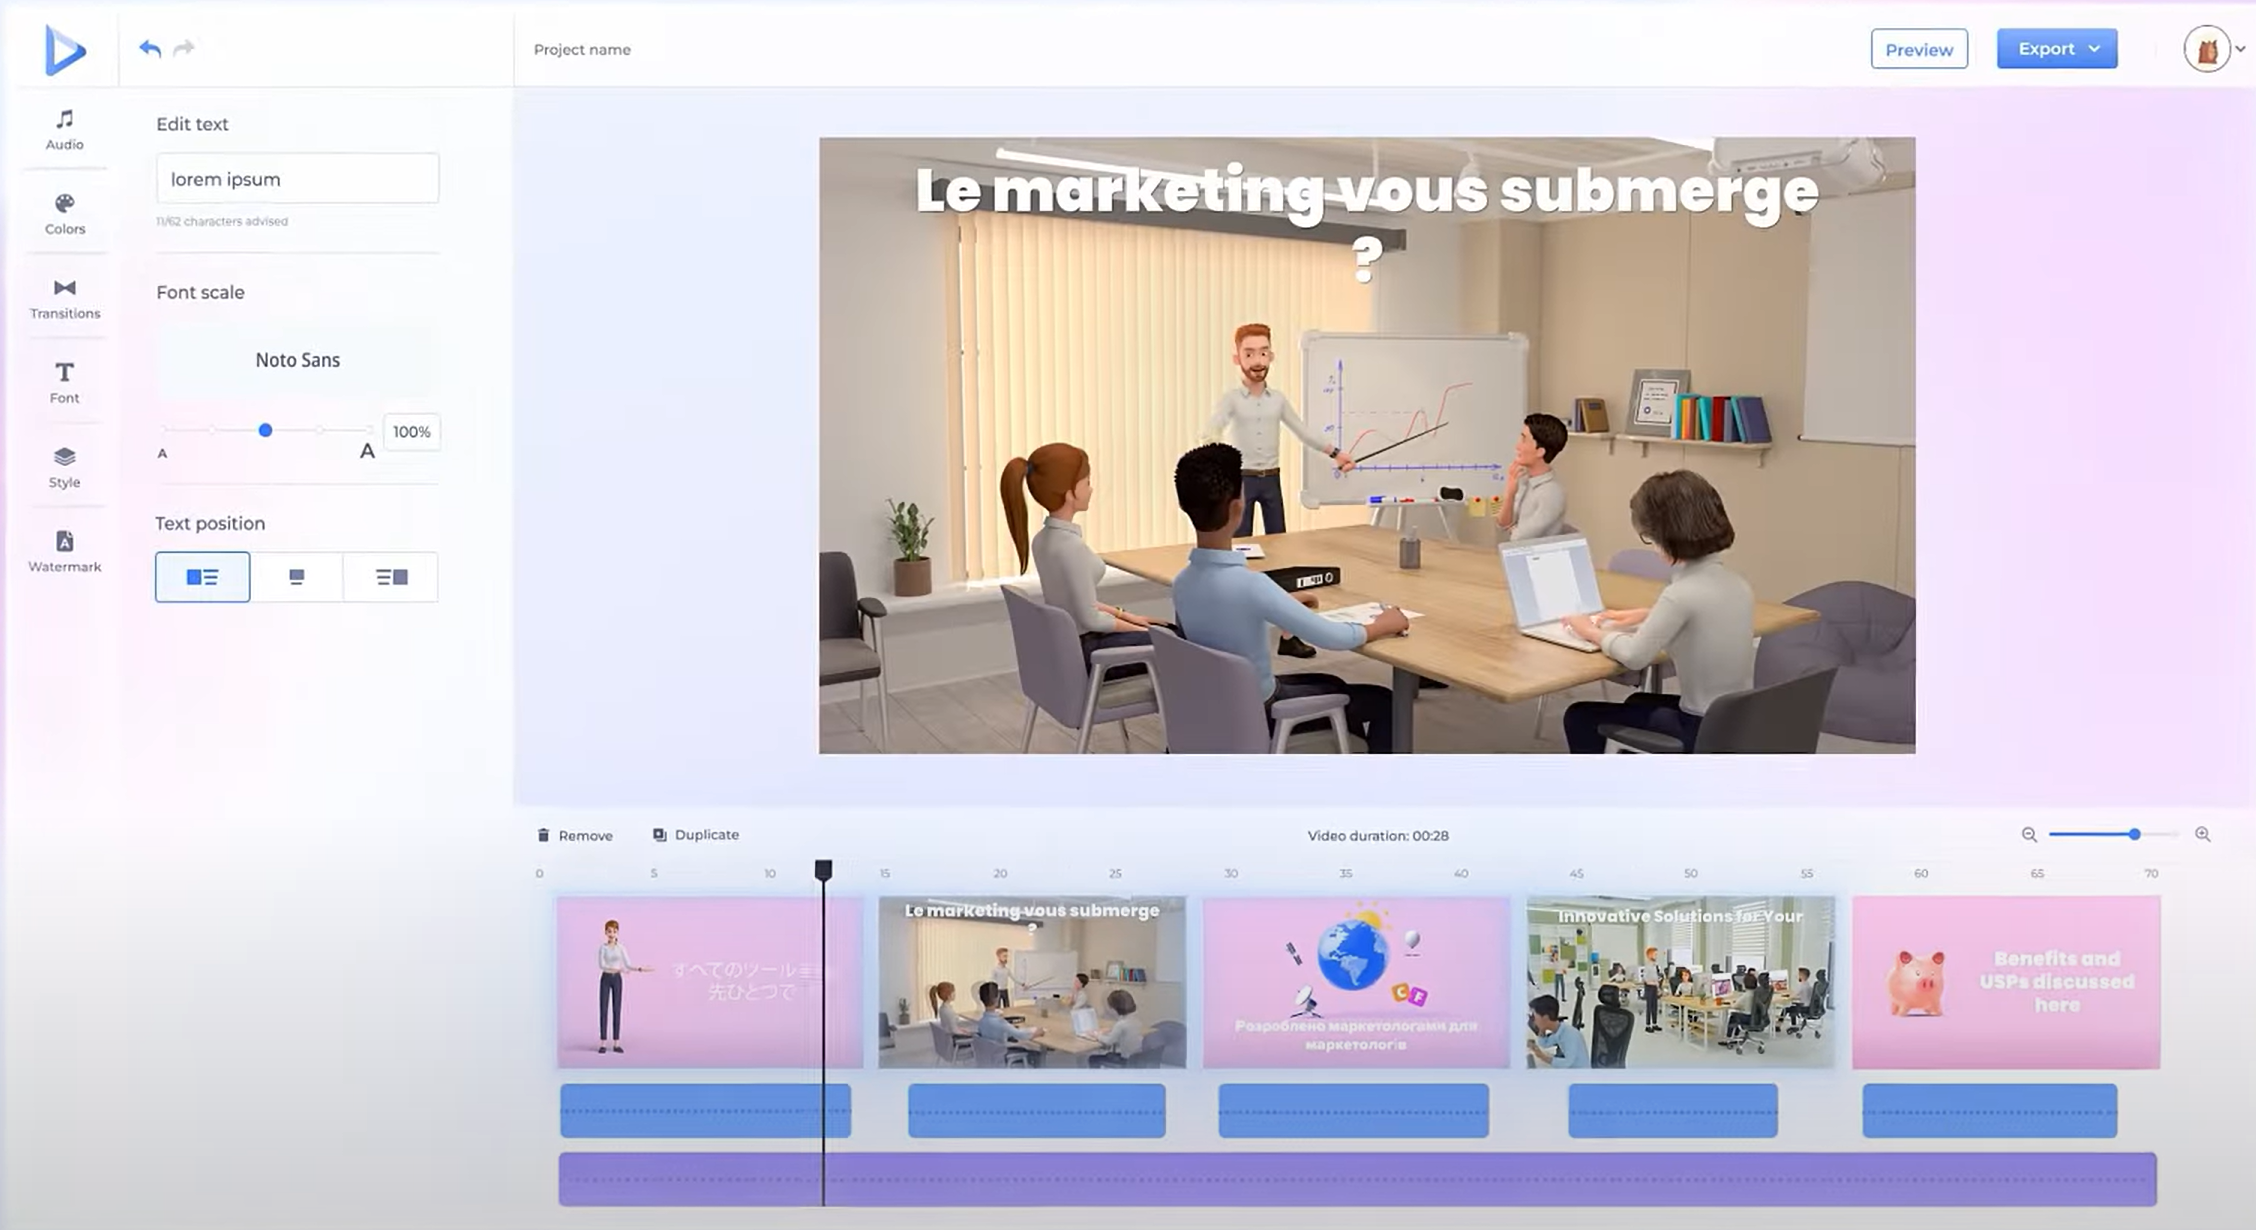This screenshot has height=1230, width=2256.
Task: Click the undo arrow
Action: (150, 48)
